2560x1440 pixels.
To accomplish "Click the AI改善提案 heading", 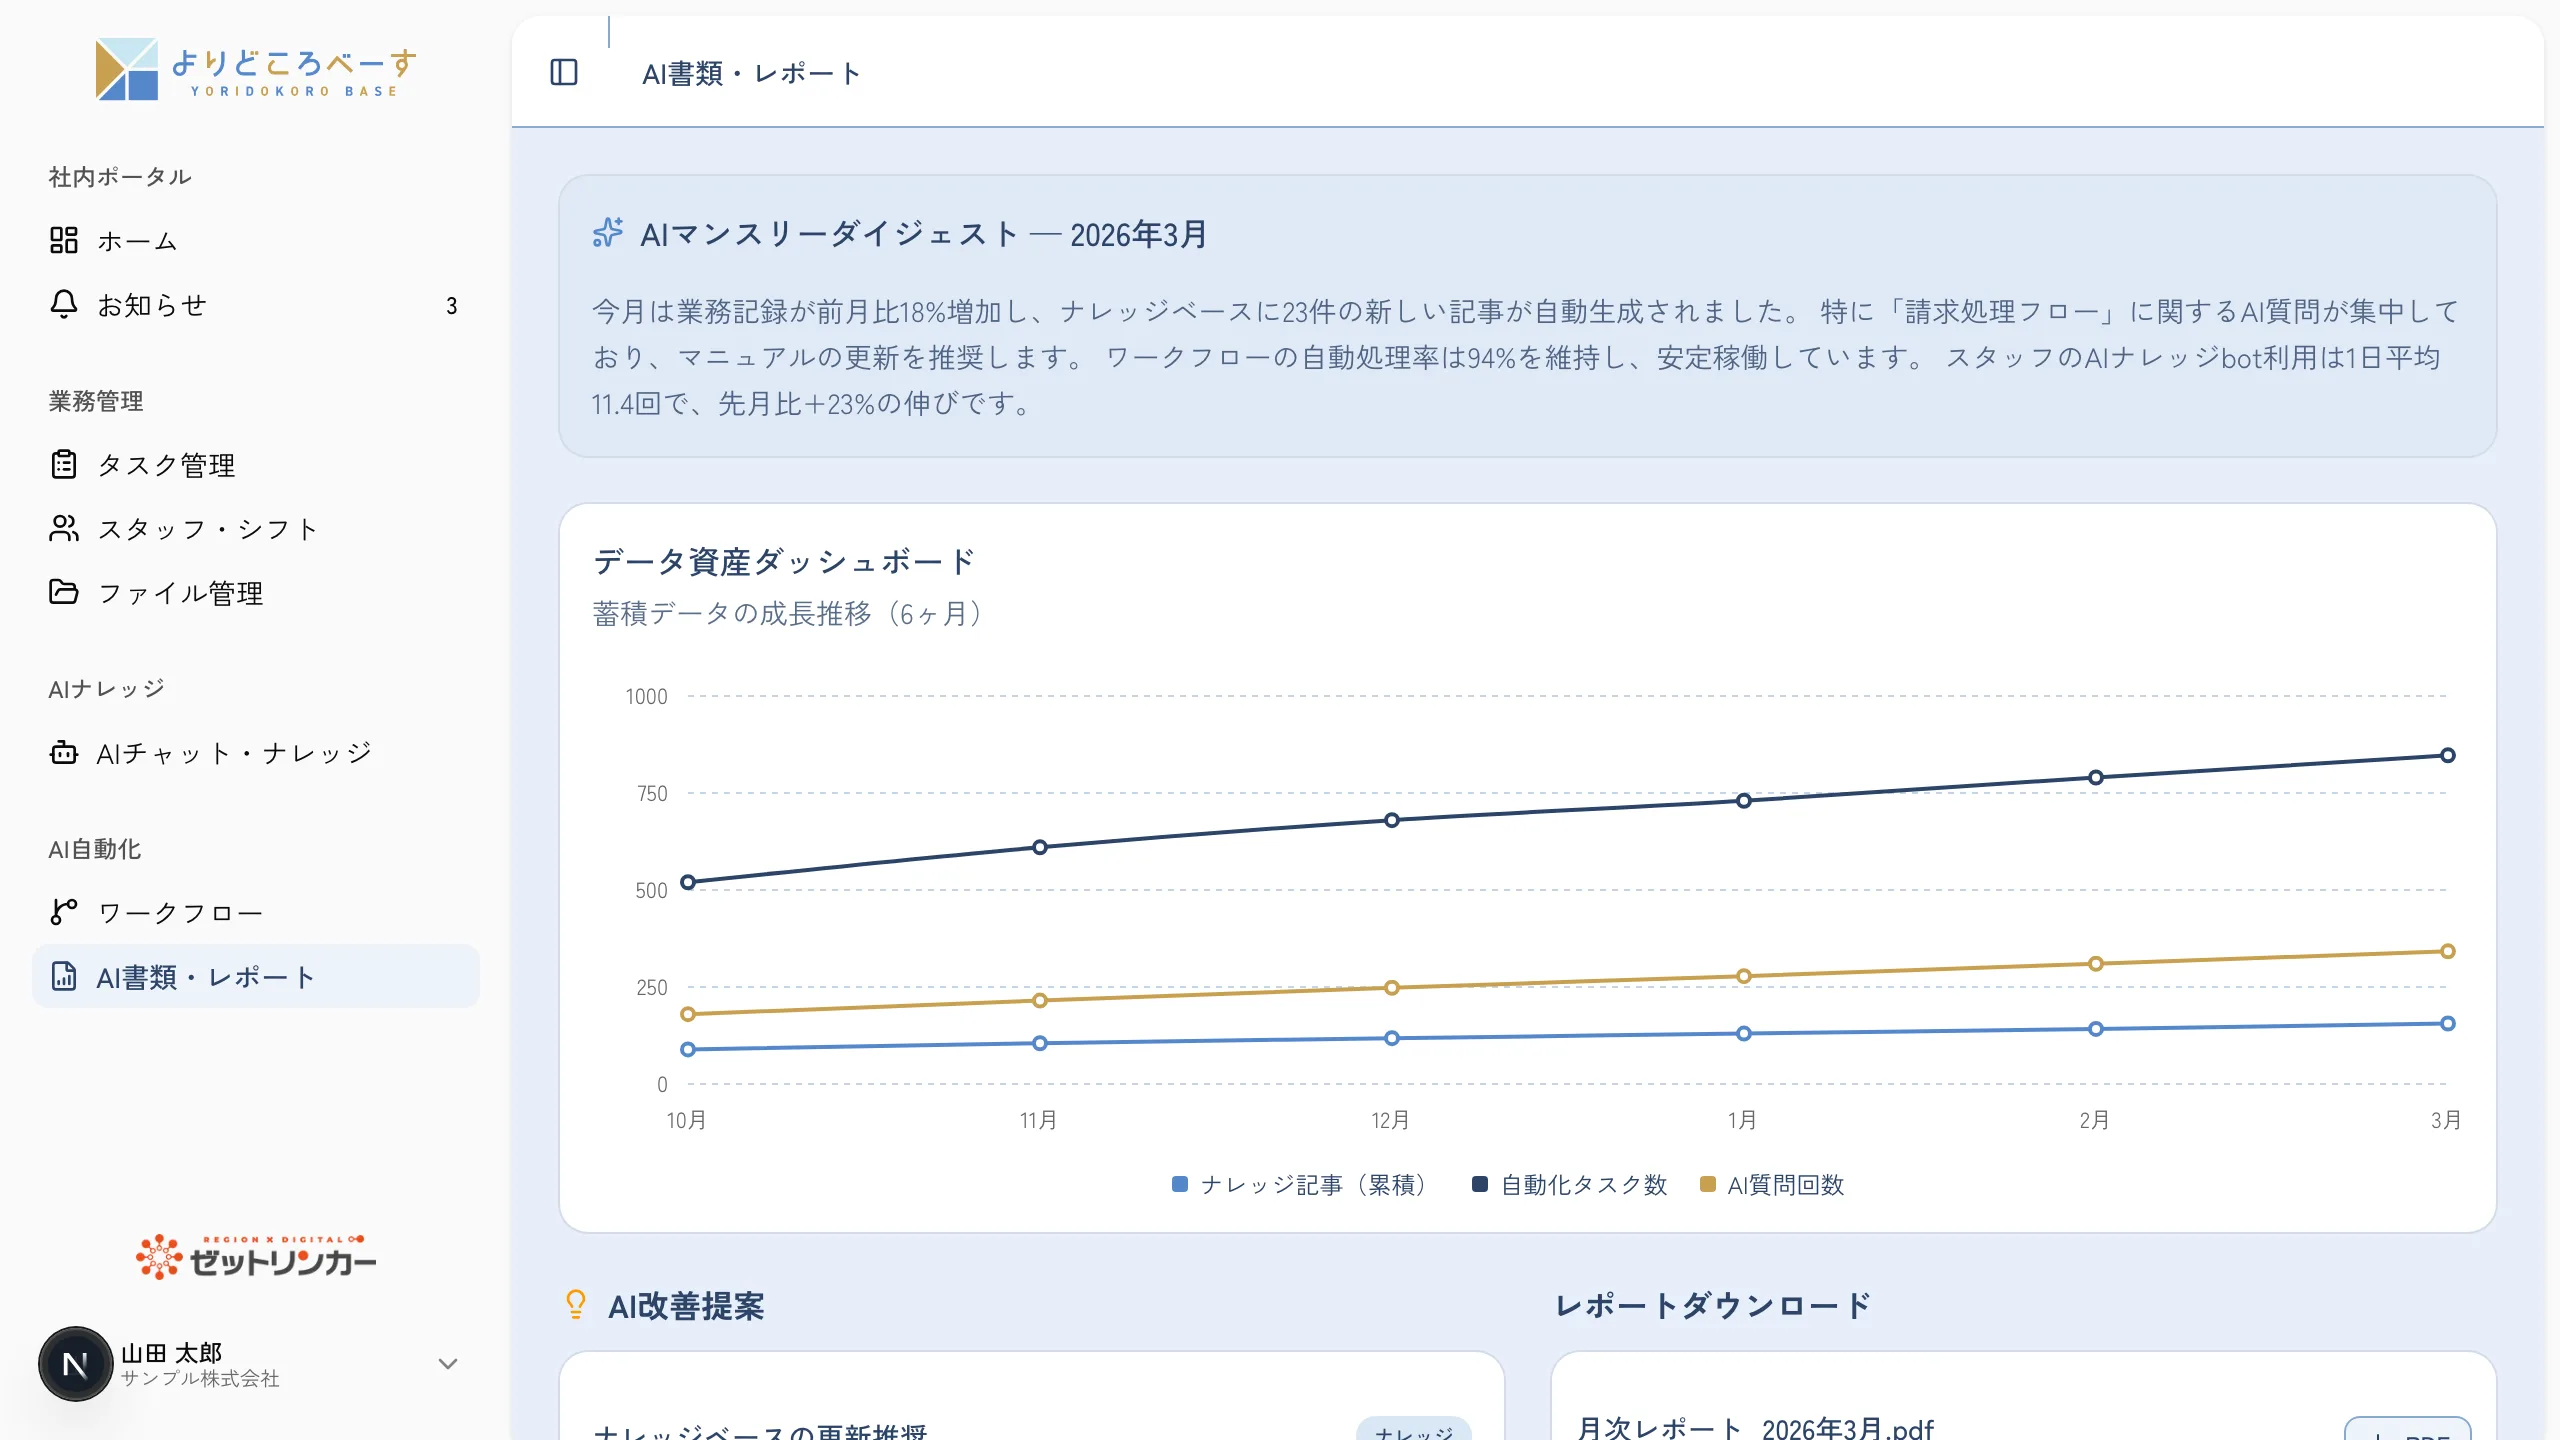I will [x=686, y=1305].
